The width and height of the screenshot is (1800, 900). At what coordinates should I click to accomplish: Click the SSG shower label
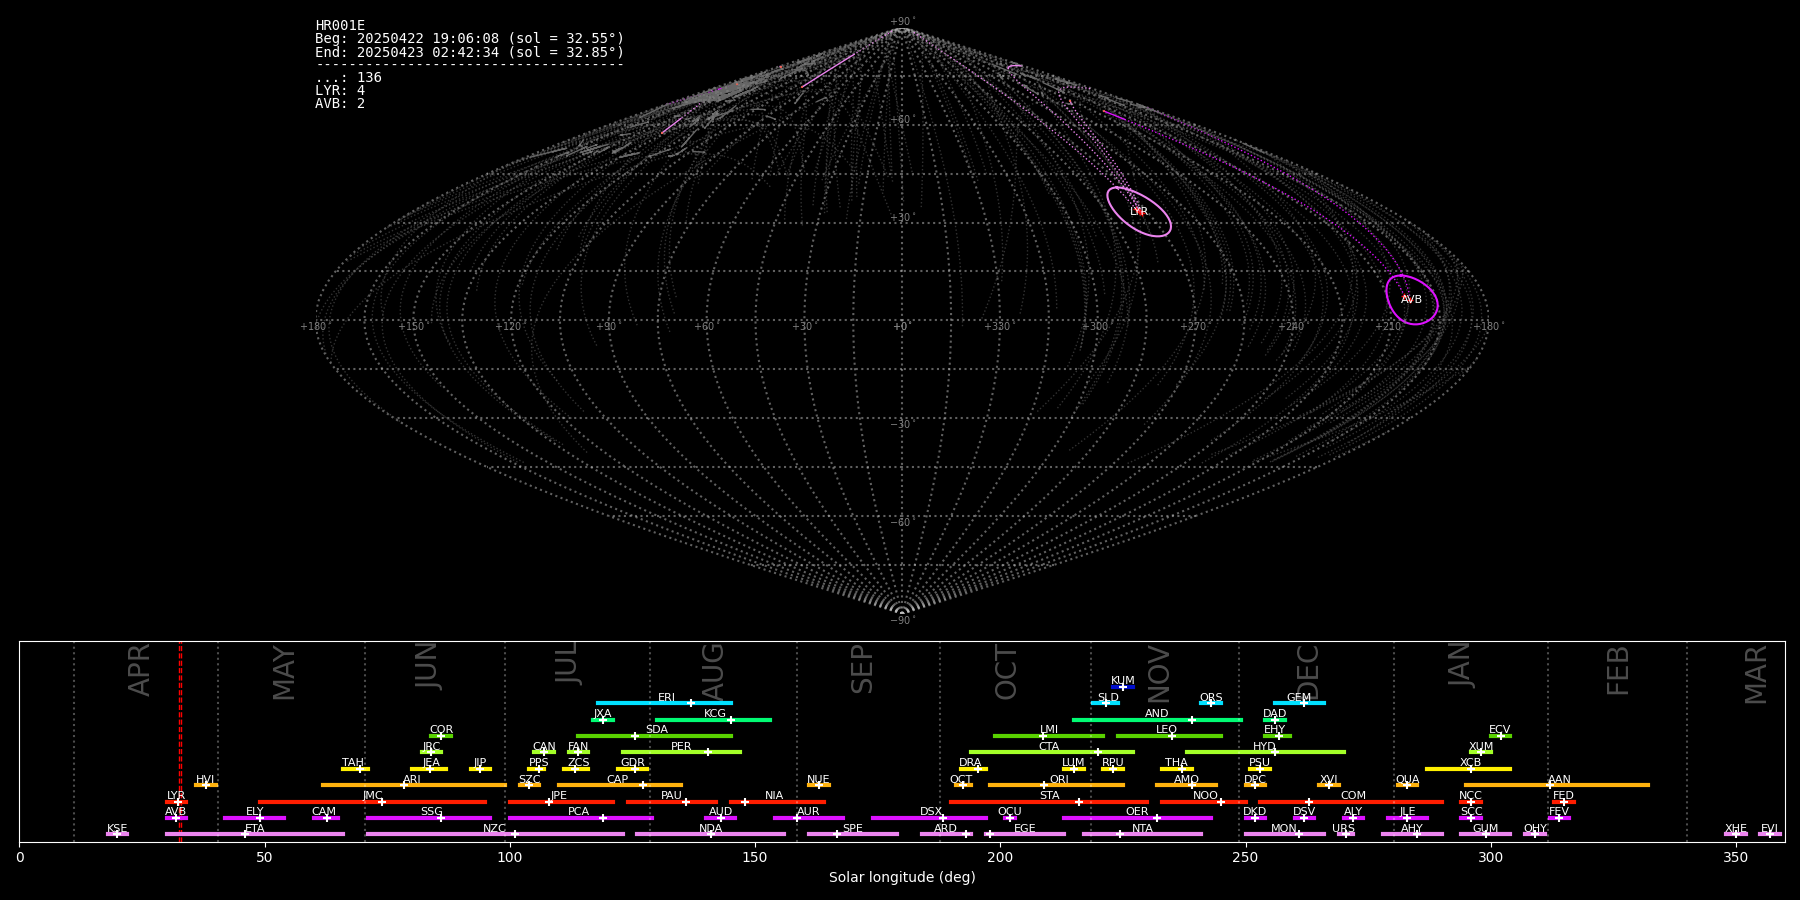pyautogui.click(x=432, y=812)
